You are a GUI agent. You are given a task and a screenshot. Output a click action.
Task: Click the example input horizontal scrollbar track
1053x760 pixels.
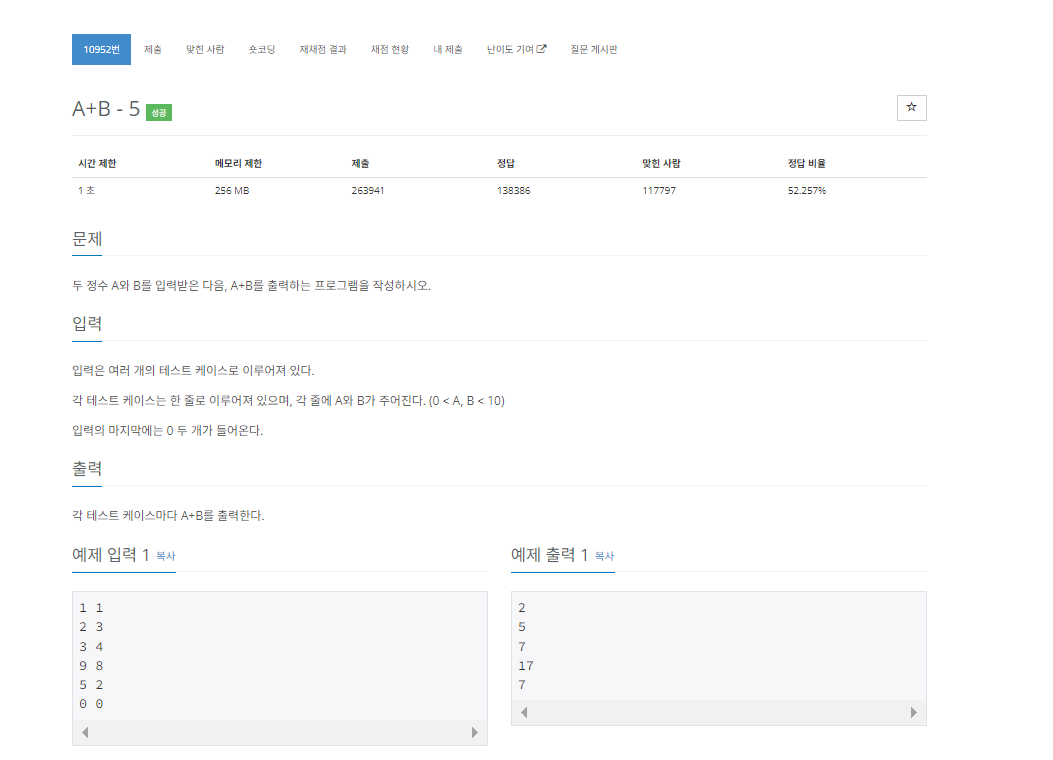coord(280,732)
